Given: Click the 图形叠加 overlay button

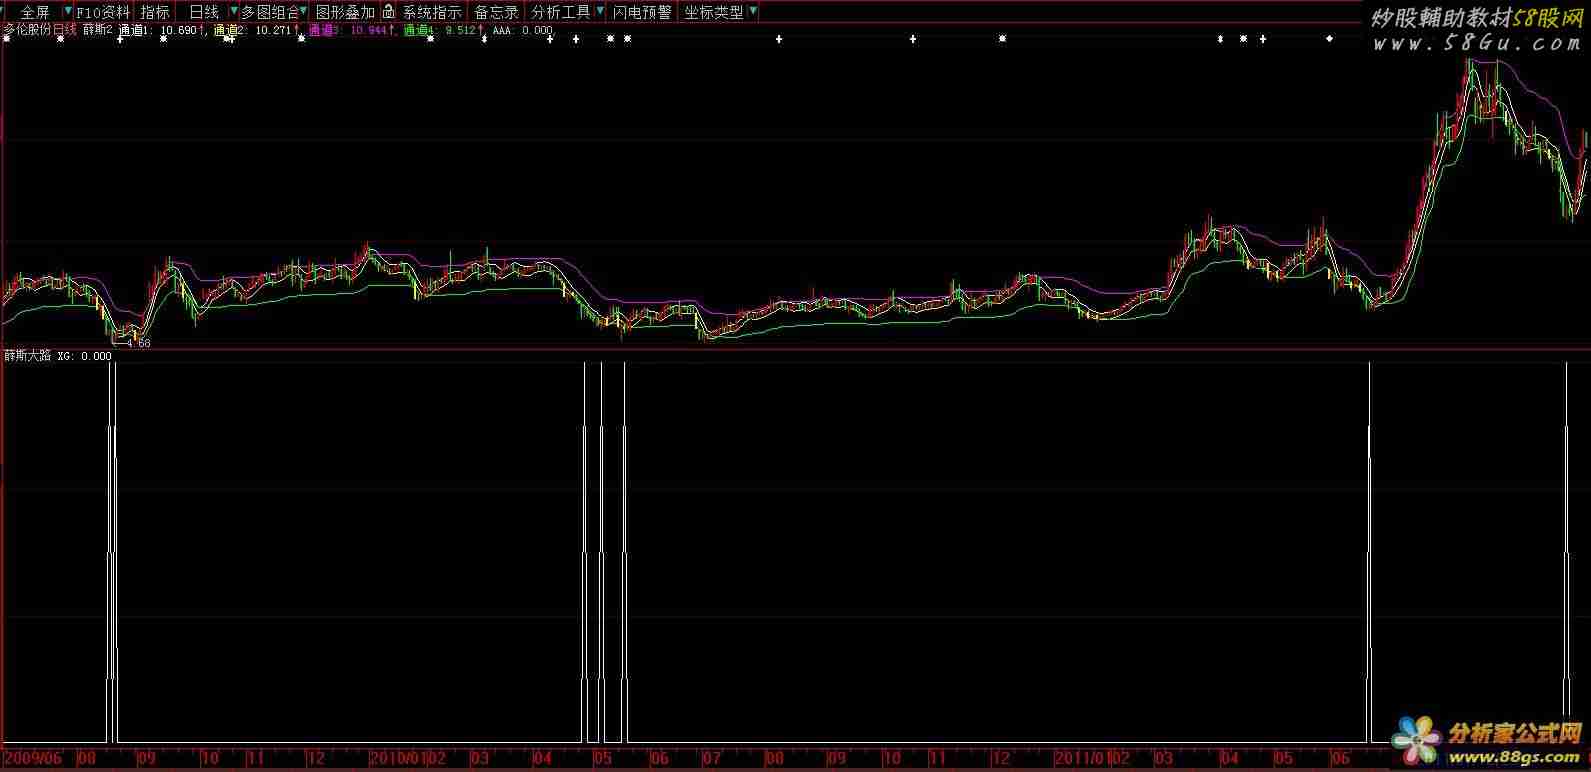Looking at the screenshot, I should point(345,12).
